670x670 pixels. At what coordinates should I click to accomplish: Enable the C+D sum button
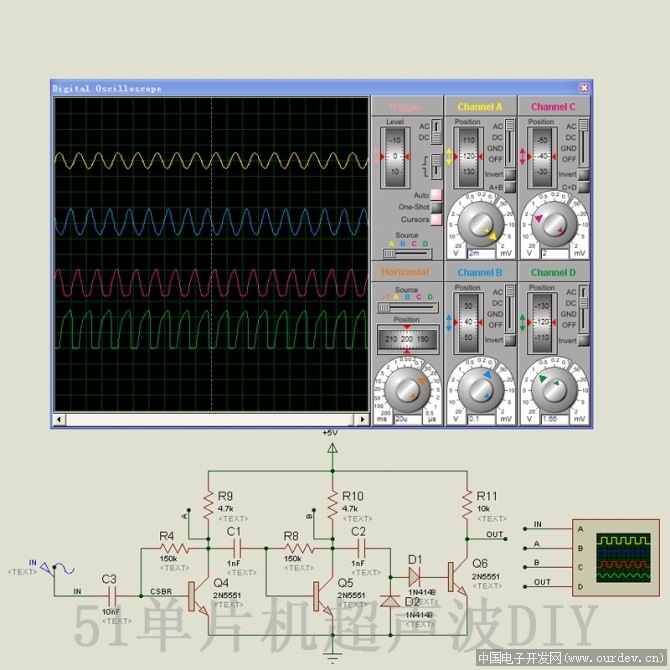[x=583, y=187]
